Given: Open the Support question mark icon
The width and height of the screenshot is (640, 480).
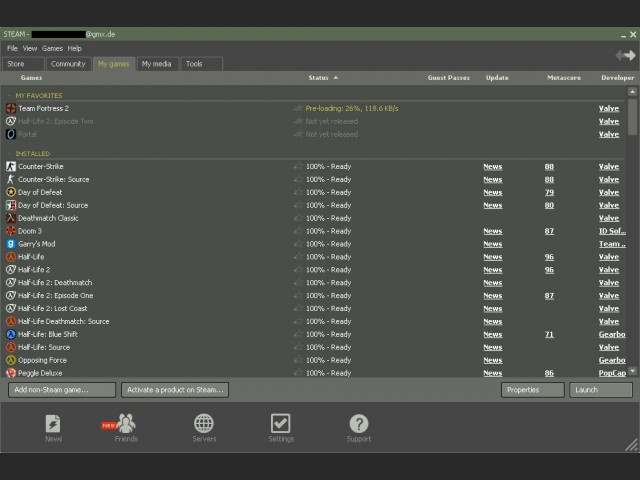Looking at the screenshot, I should (359, 423).
